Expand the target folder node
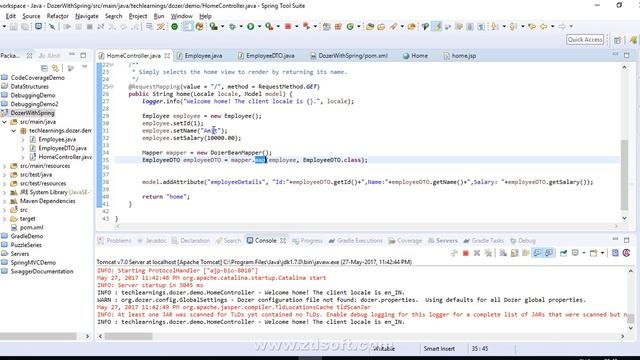The height and width of the screenshot is (360, 640). [4, 219]
